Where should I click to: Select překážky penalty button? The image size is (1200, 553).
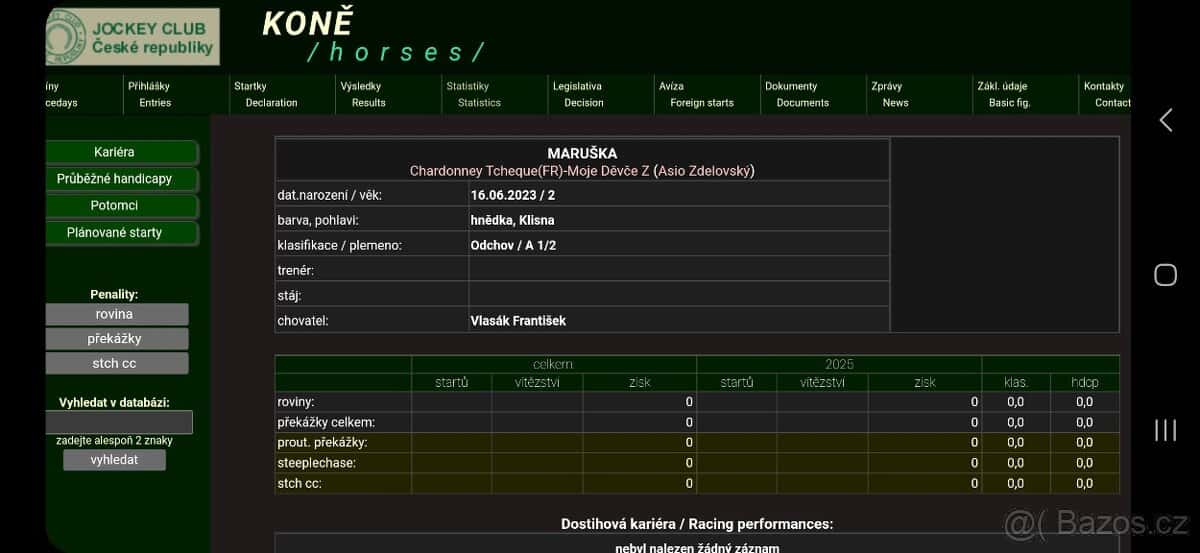coord(116,339)
